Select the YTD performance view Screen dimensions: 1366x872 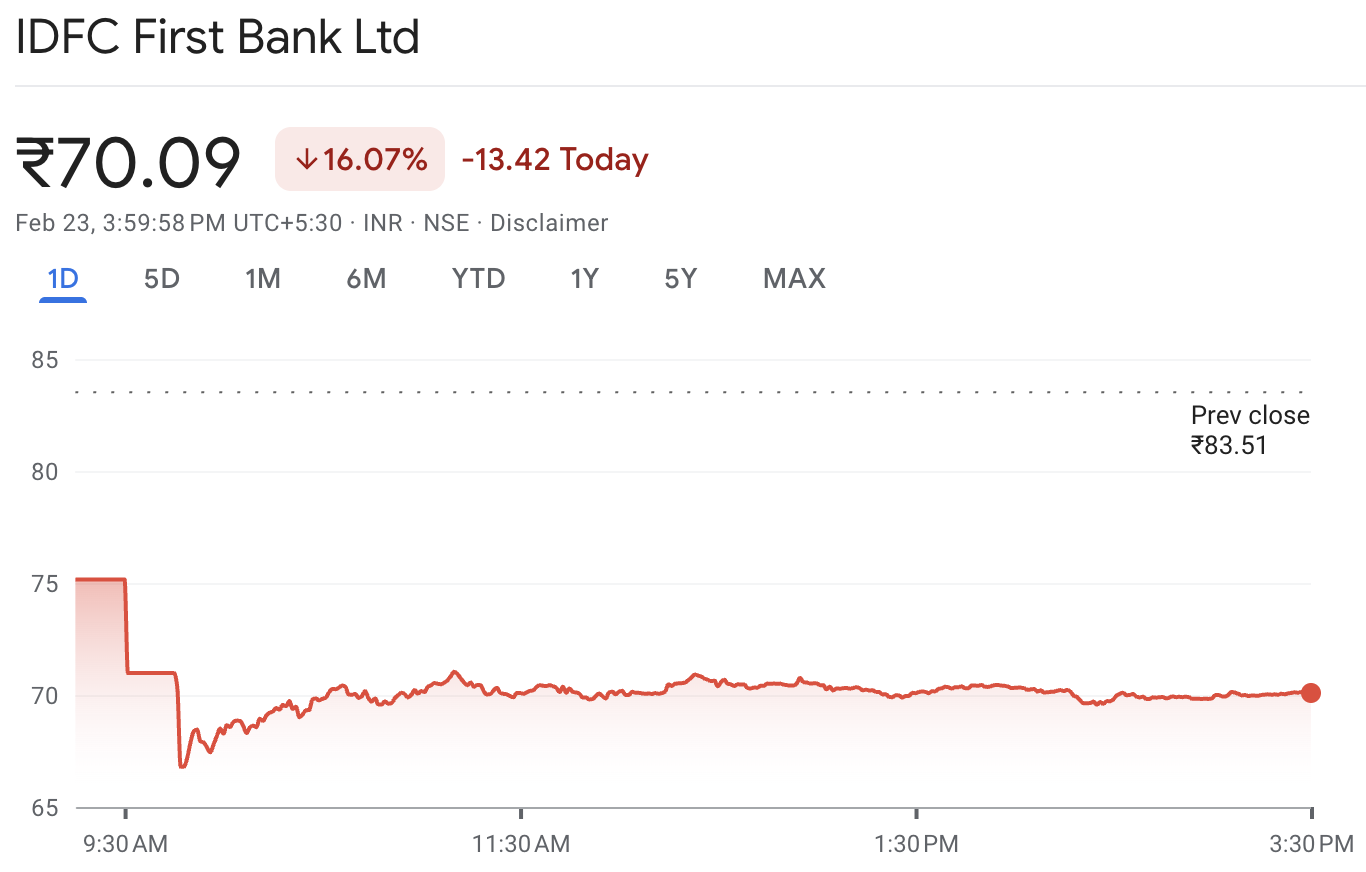[x=478, y=279]
